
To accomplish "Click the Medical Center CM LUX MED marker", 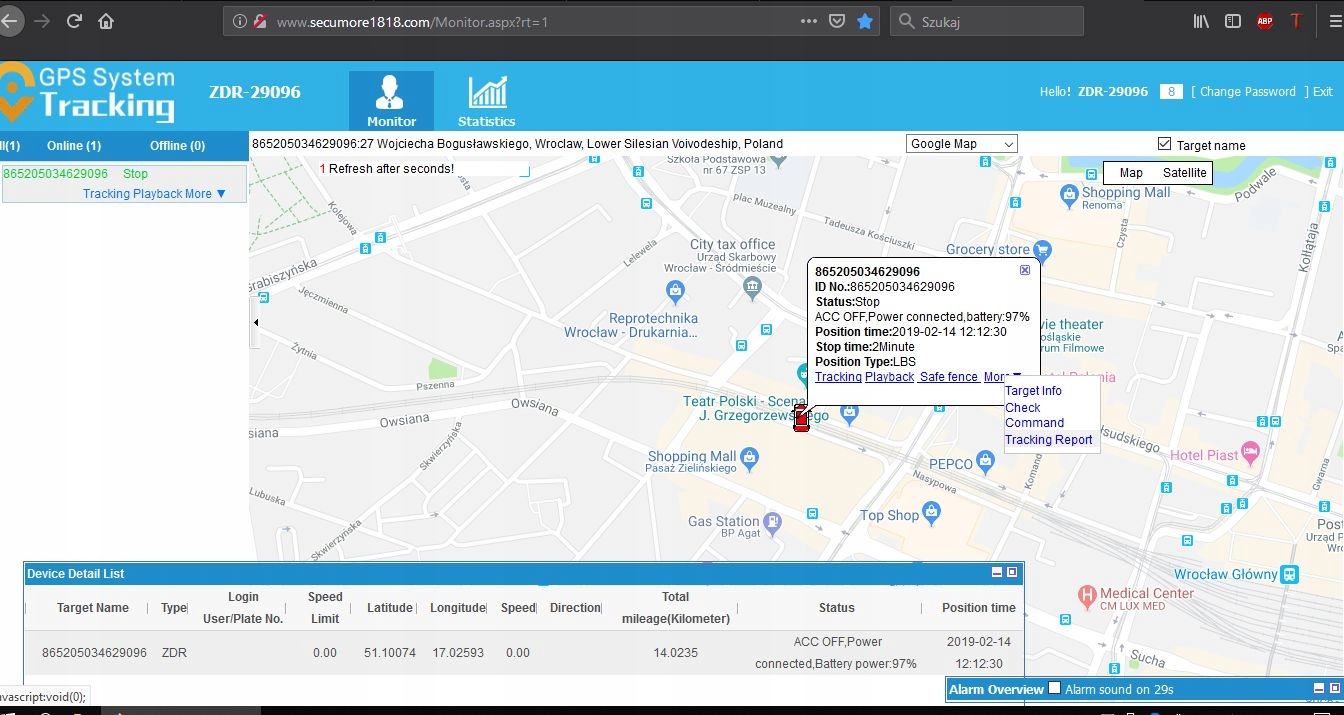I will pos(1087,597).
